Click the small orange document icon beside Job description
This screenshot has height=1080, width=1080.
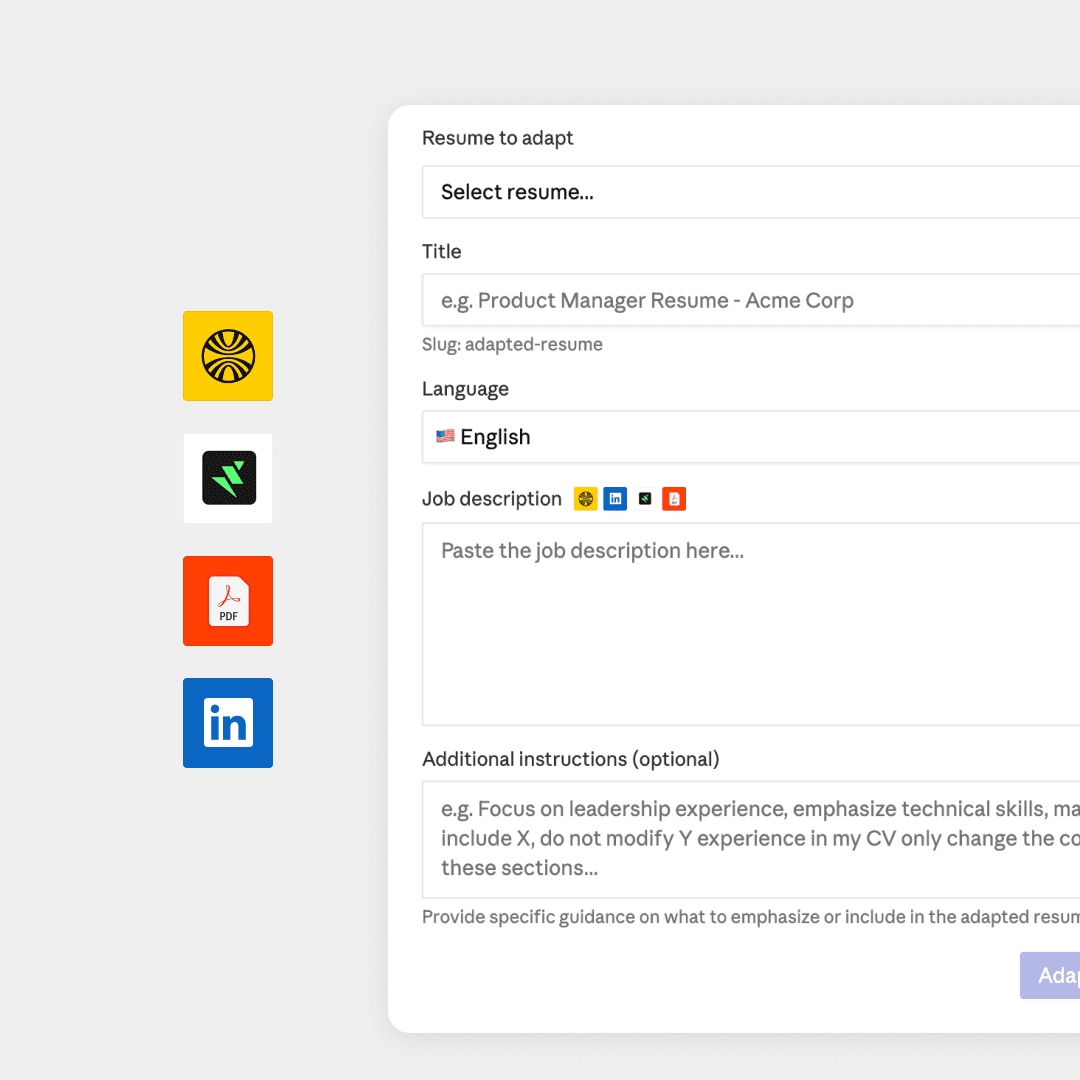tap(673, 498)
